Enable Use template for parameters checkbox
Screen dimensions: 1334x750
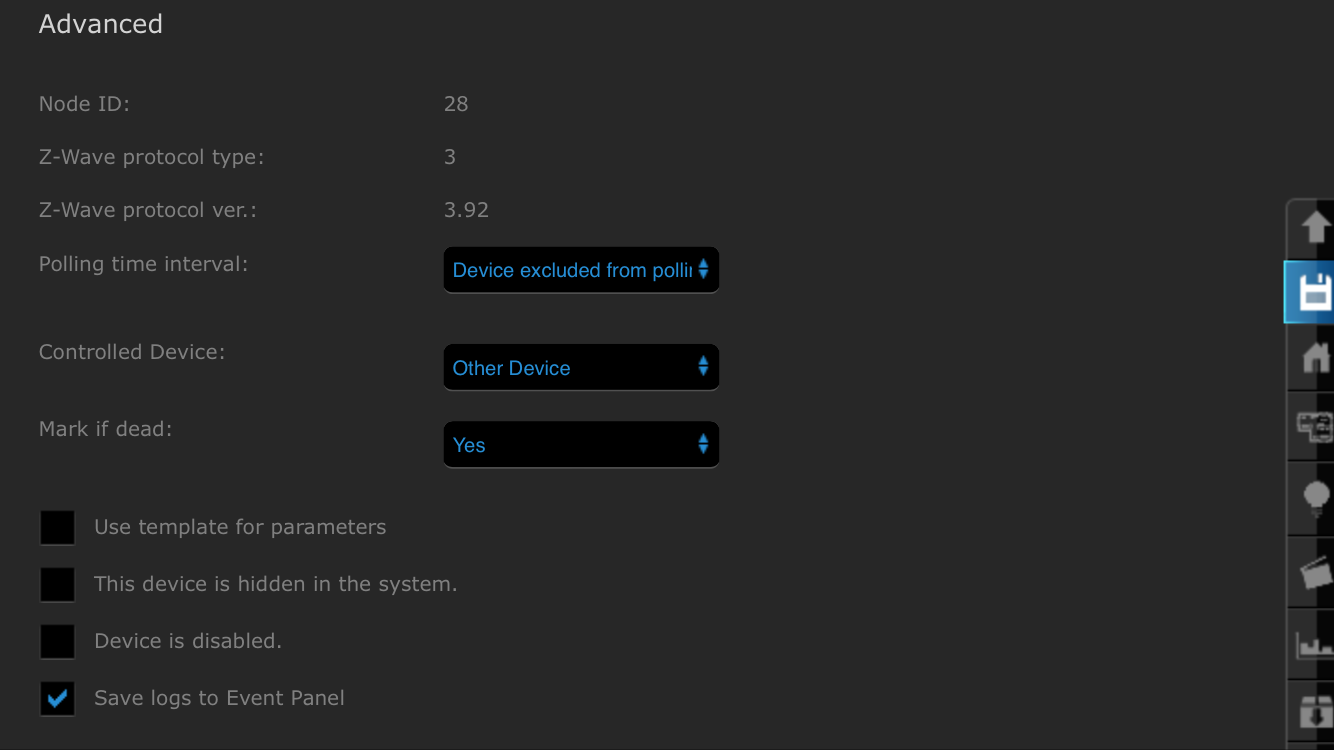pos(57,527)
